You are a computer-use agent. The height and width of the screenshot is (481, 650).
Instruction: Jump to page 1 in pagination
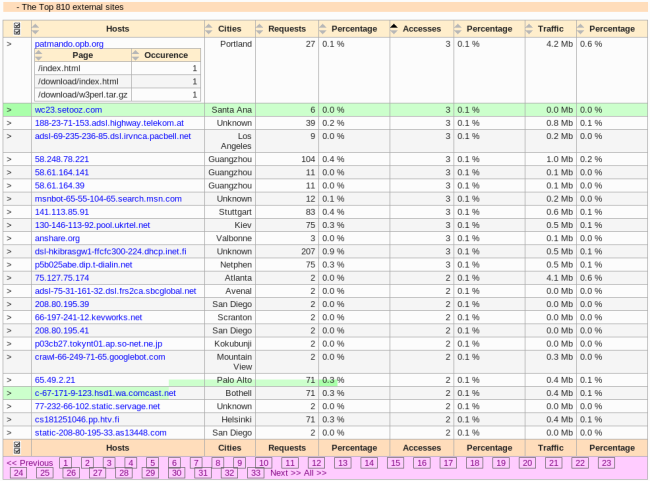click(x=65, y=463)
